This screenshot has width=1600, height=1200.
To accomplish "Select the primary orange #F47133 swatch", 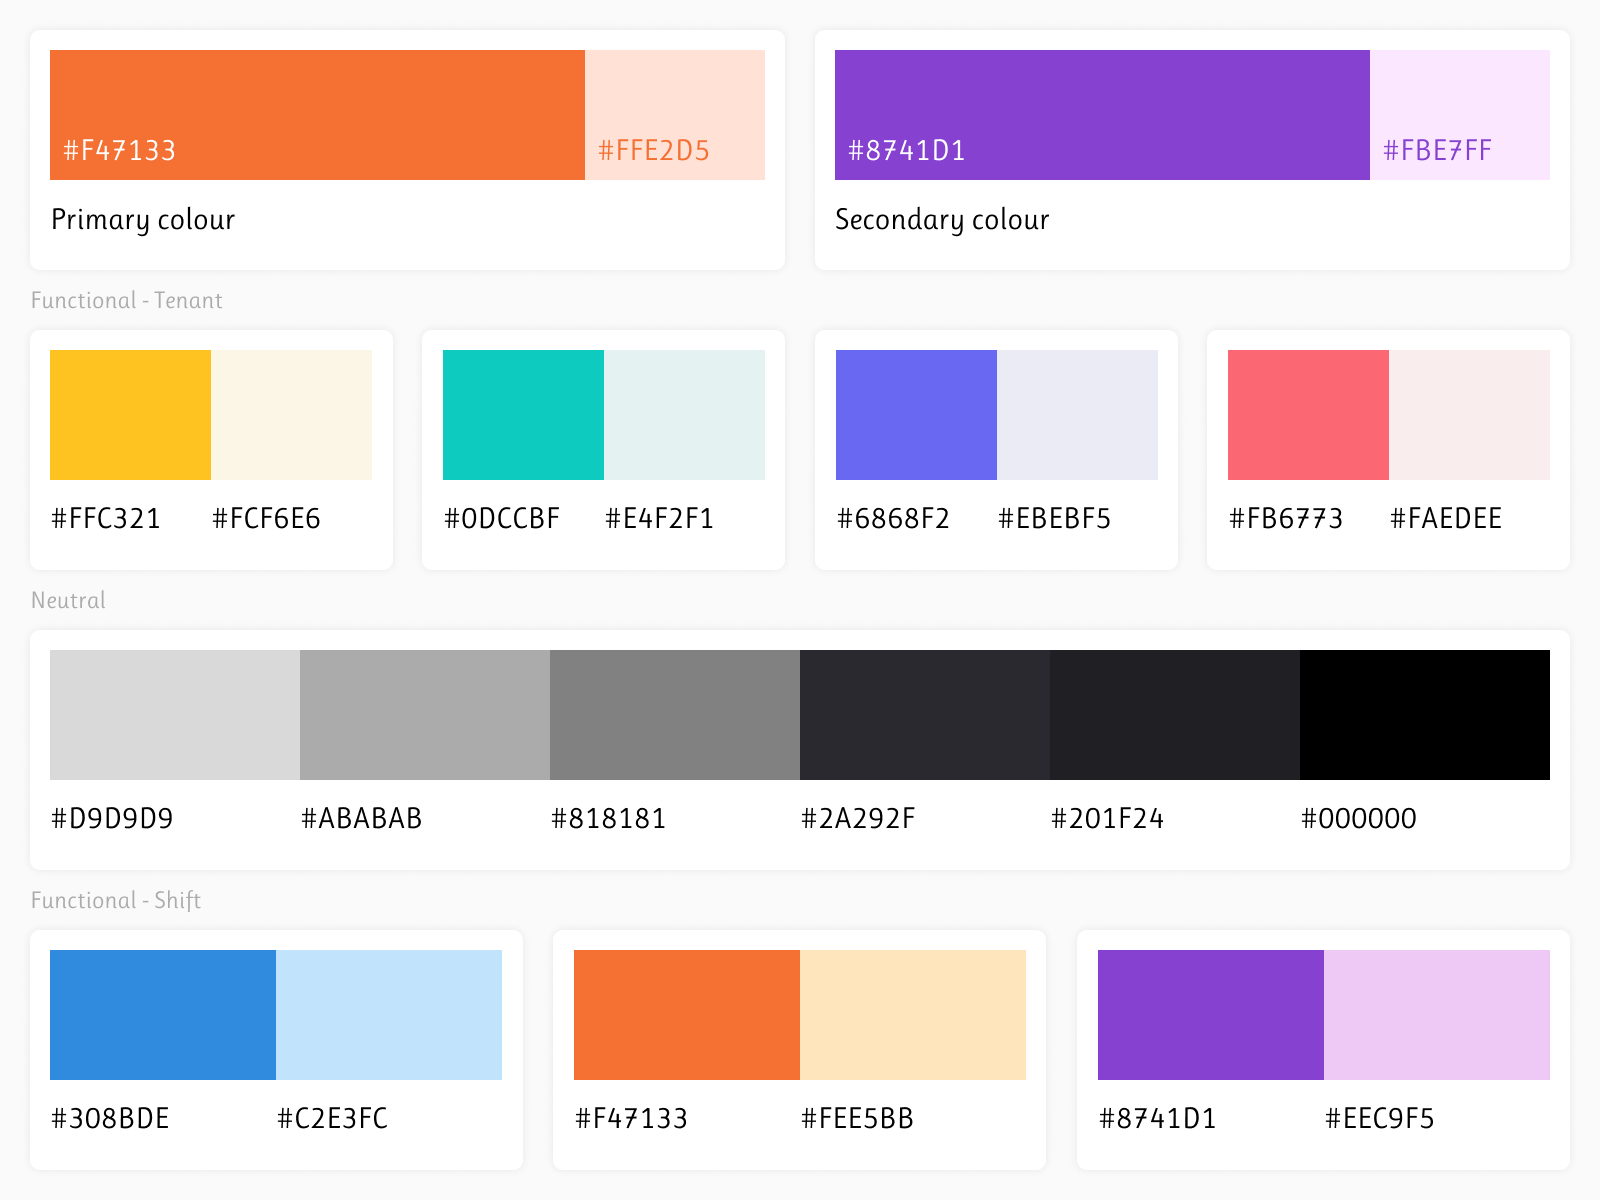I will point(317,115).
